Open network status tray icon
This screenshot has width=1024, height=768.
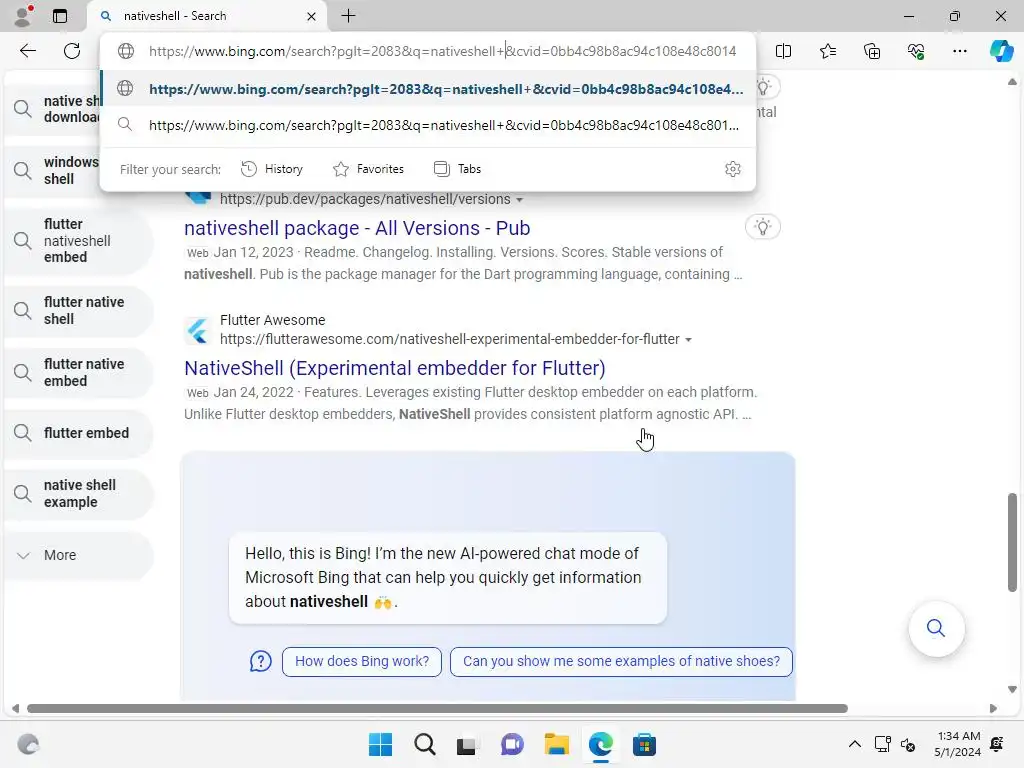(883, 744)
